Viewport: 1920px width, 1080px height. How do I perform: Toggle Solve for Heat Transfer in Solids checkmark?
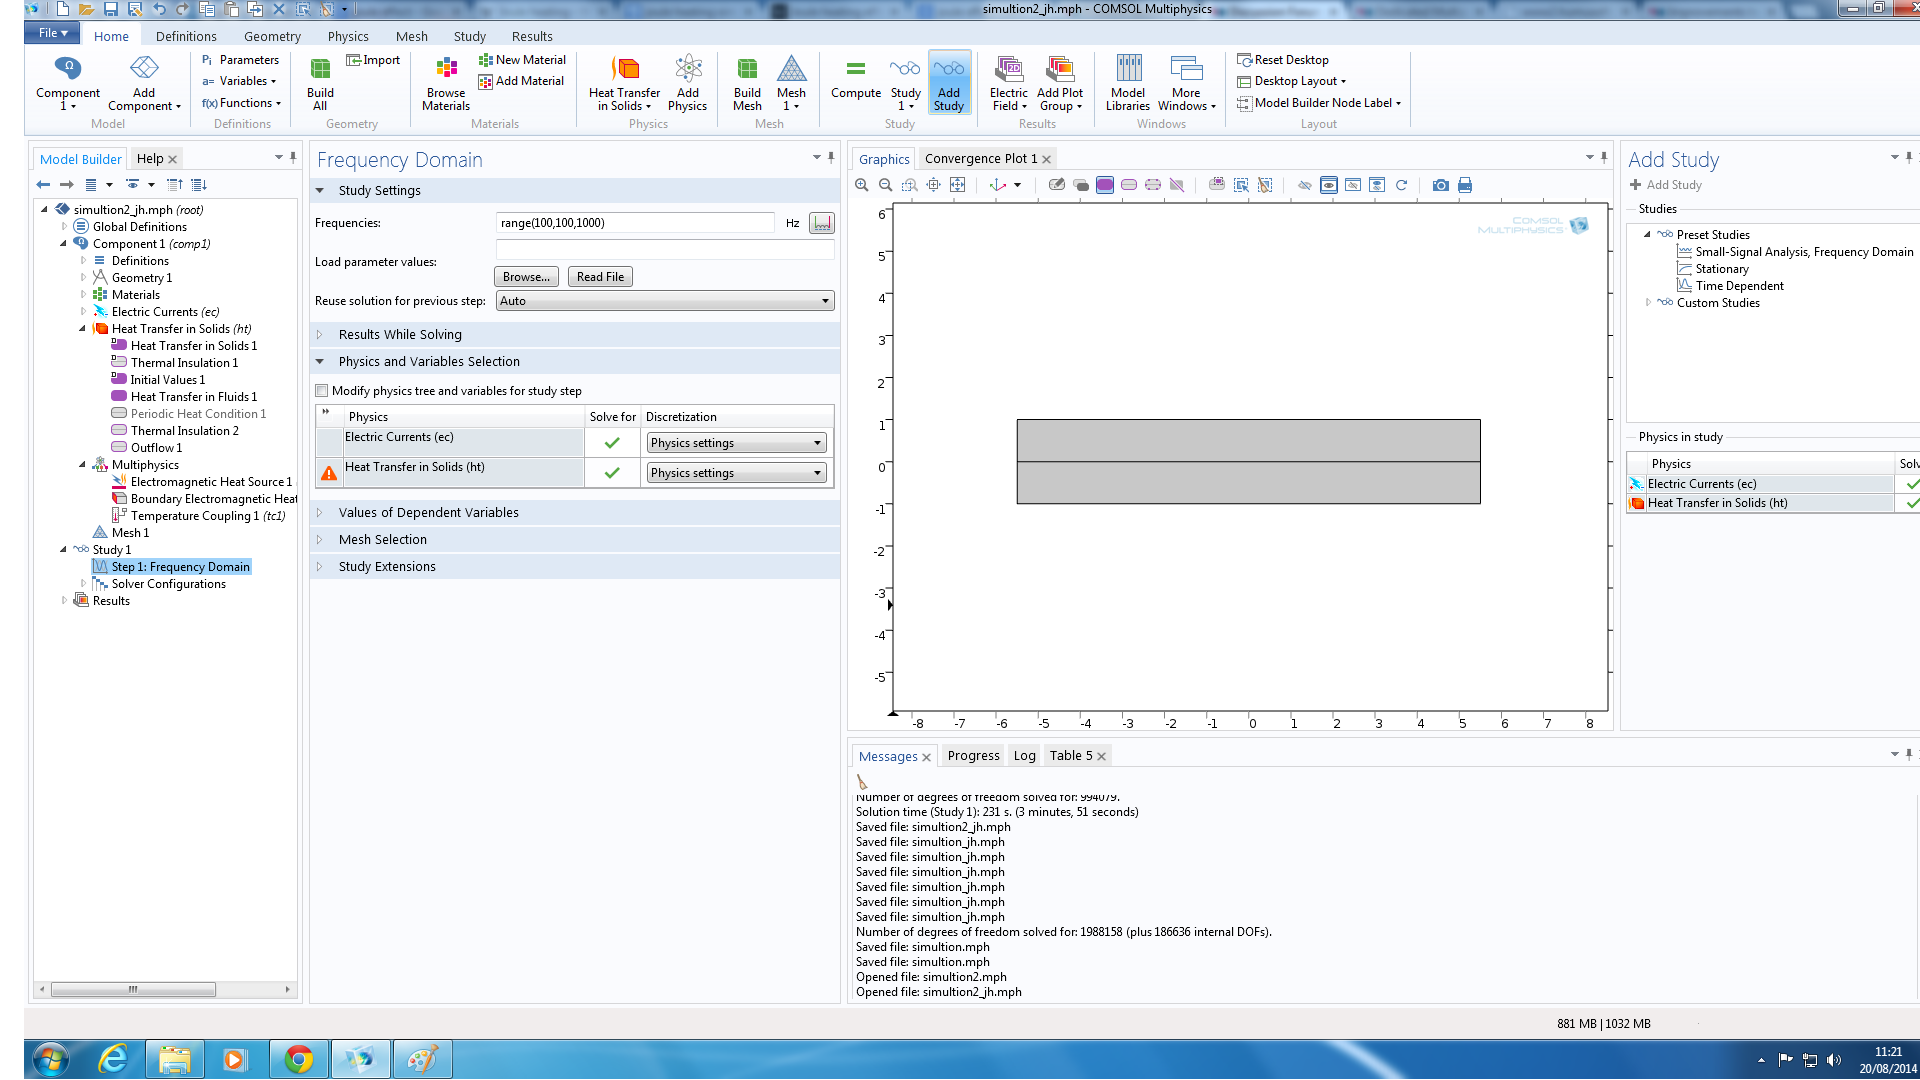click(x=612, y=473)
